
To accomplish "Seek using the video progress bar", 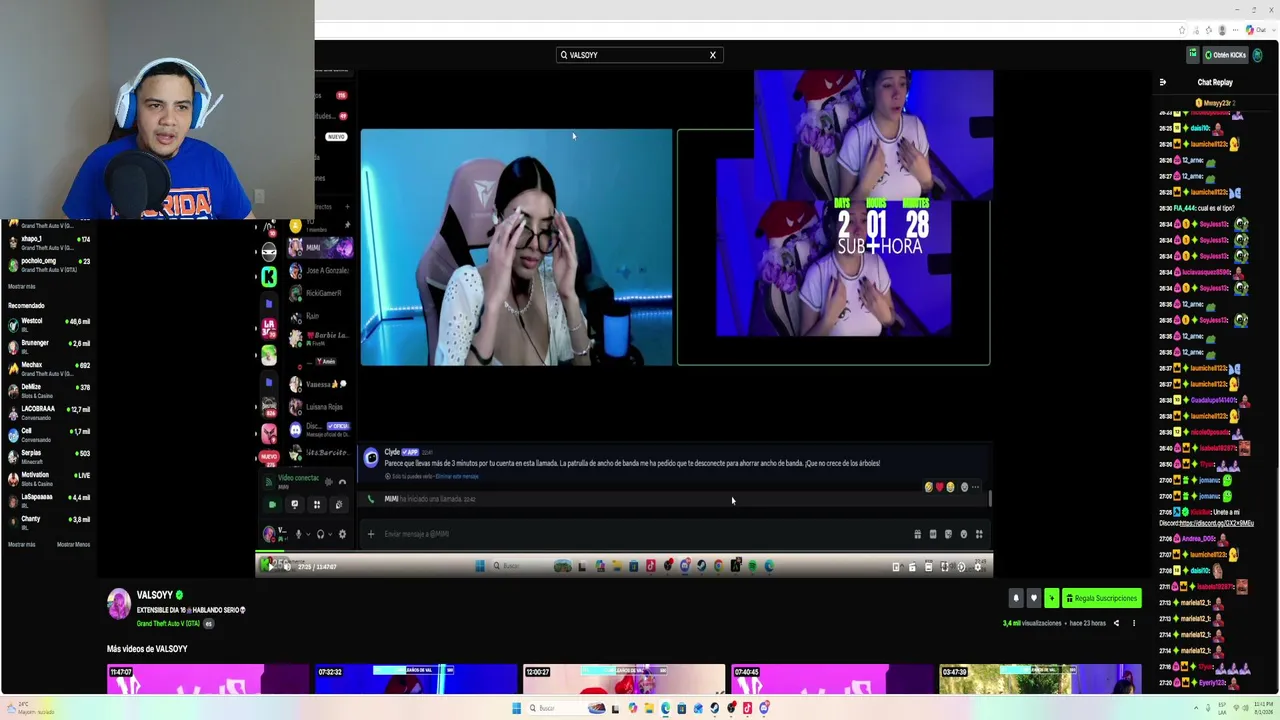I will [x=624, y=553].
